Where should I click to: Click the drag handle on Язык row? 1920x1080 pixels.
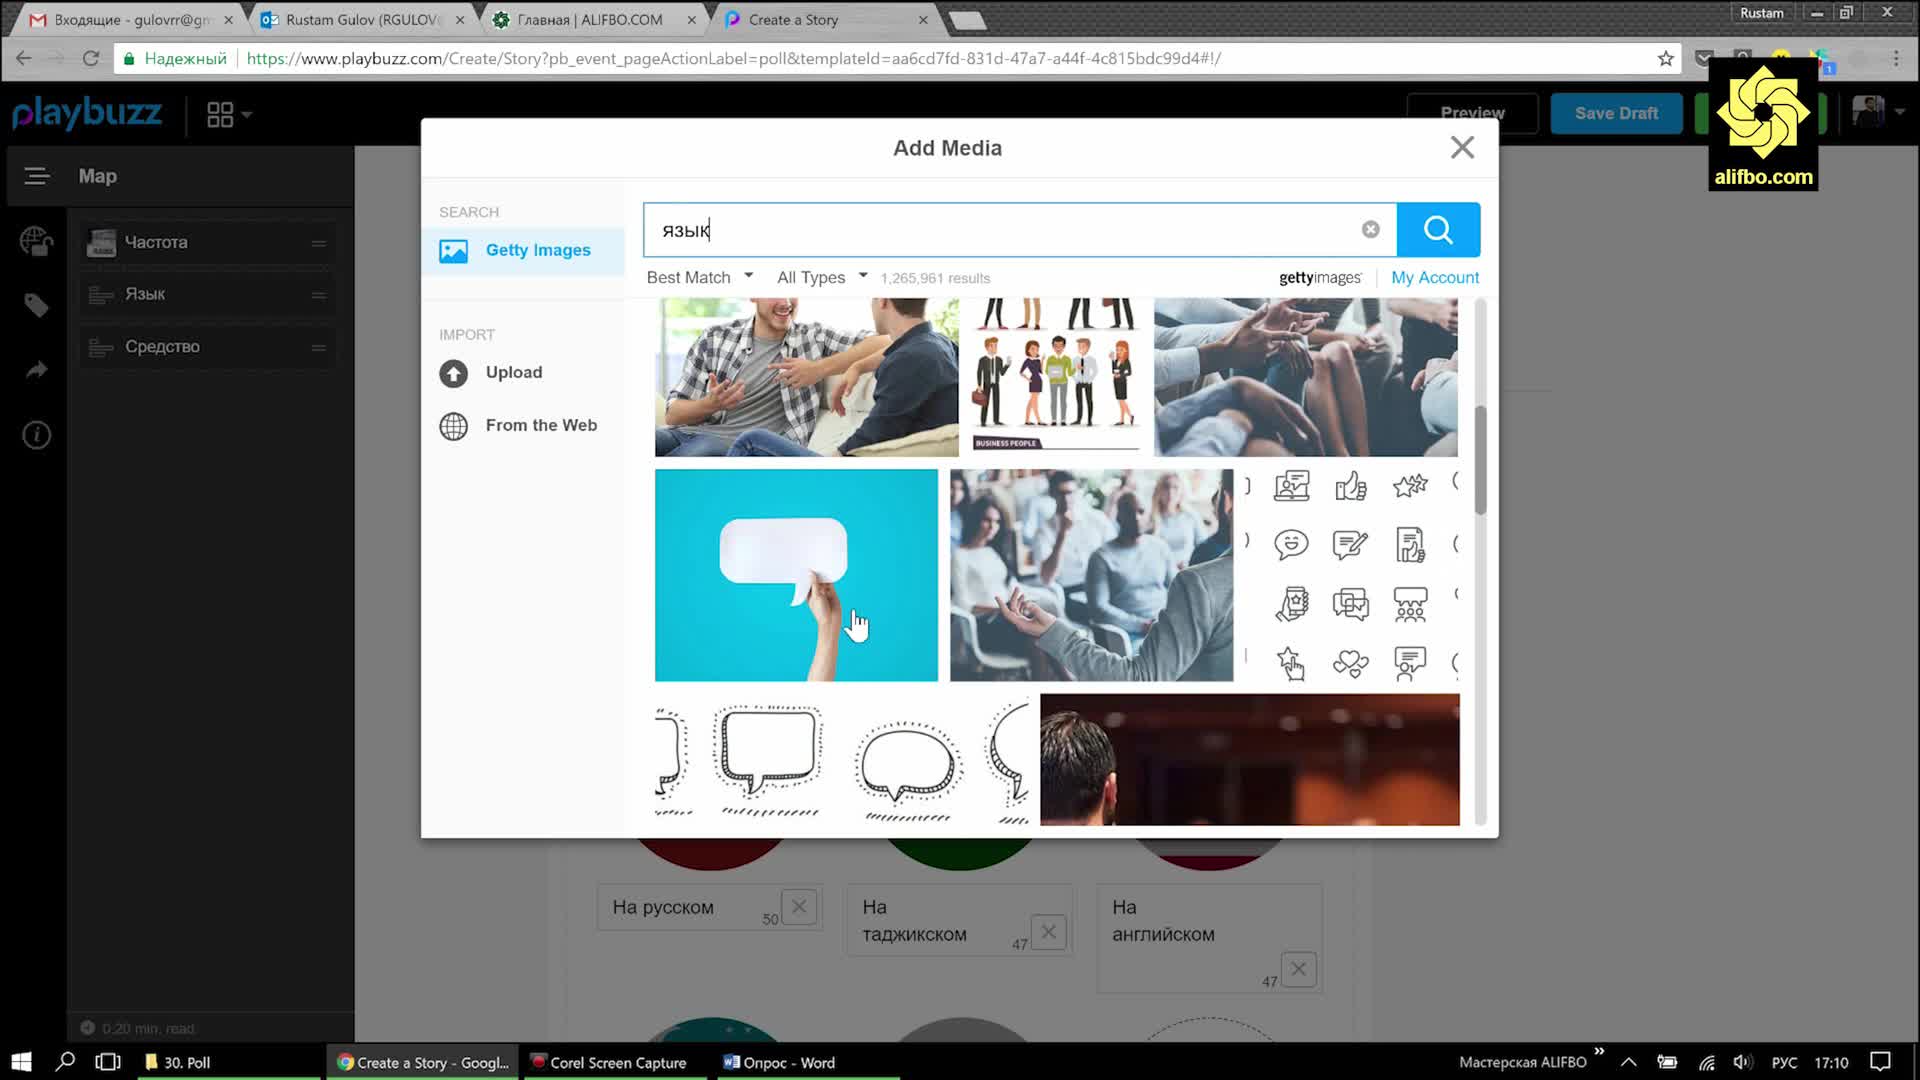(318, 295)
